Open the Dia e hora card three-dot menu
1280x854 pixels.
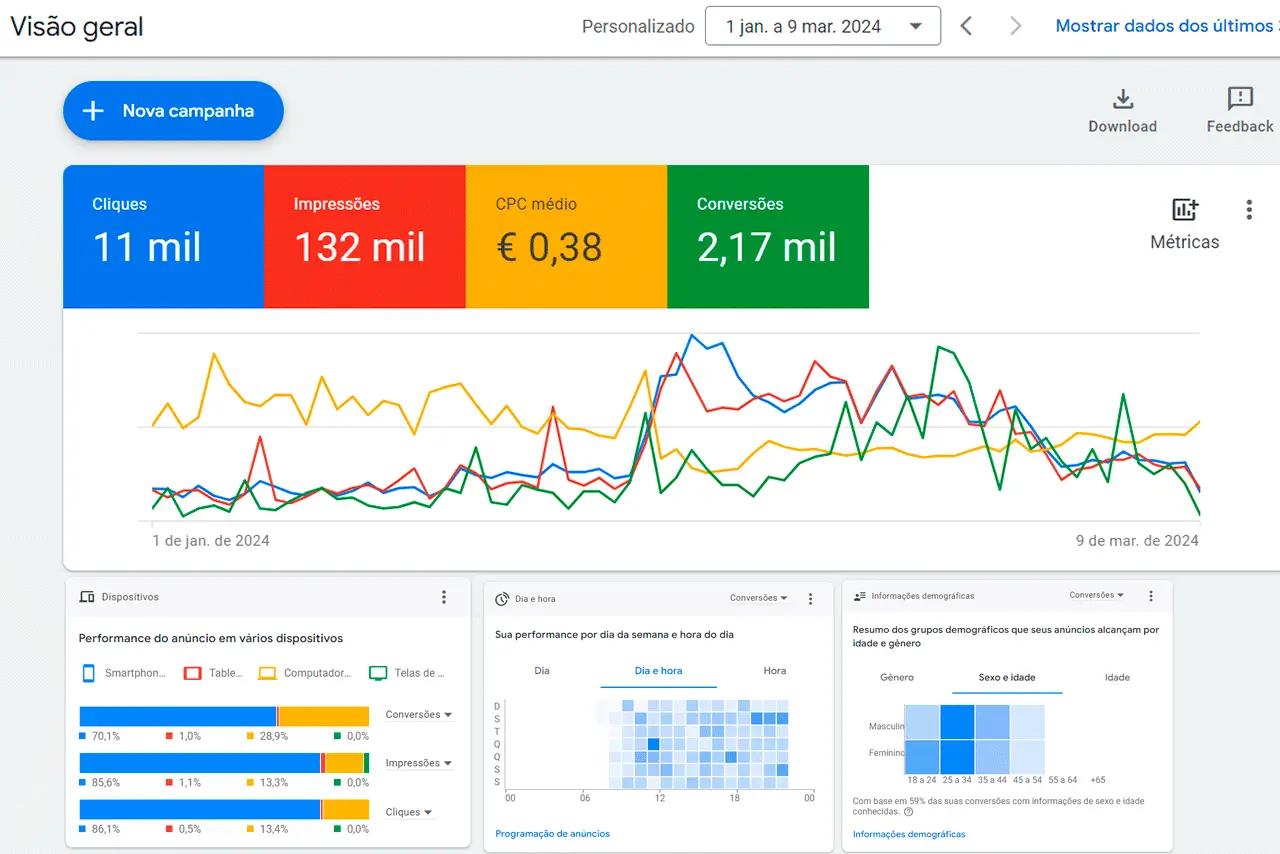[811, 599]
